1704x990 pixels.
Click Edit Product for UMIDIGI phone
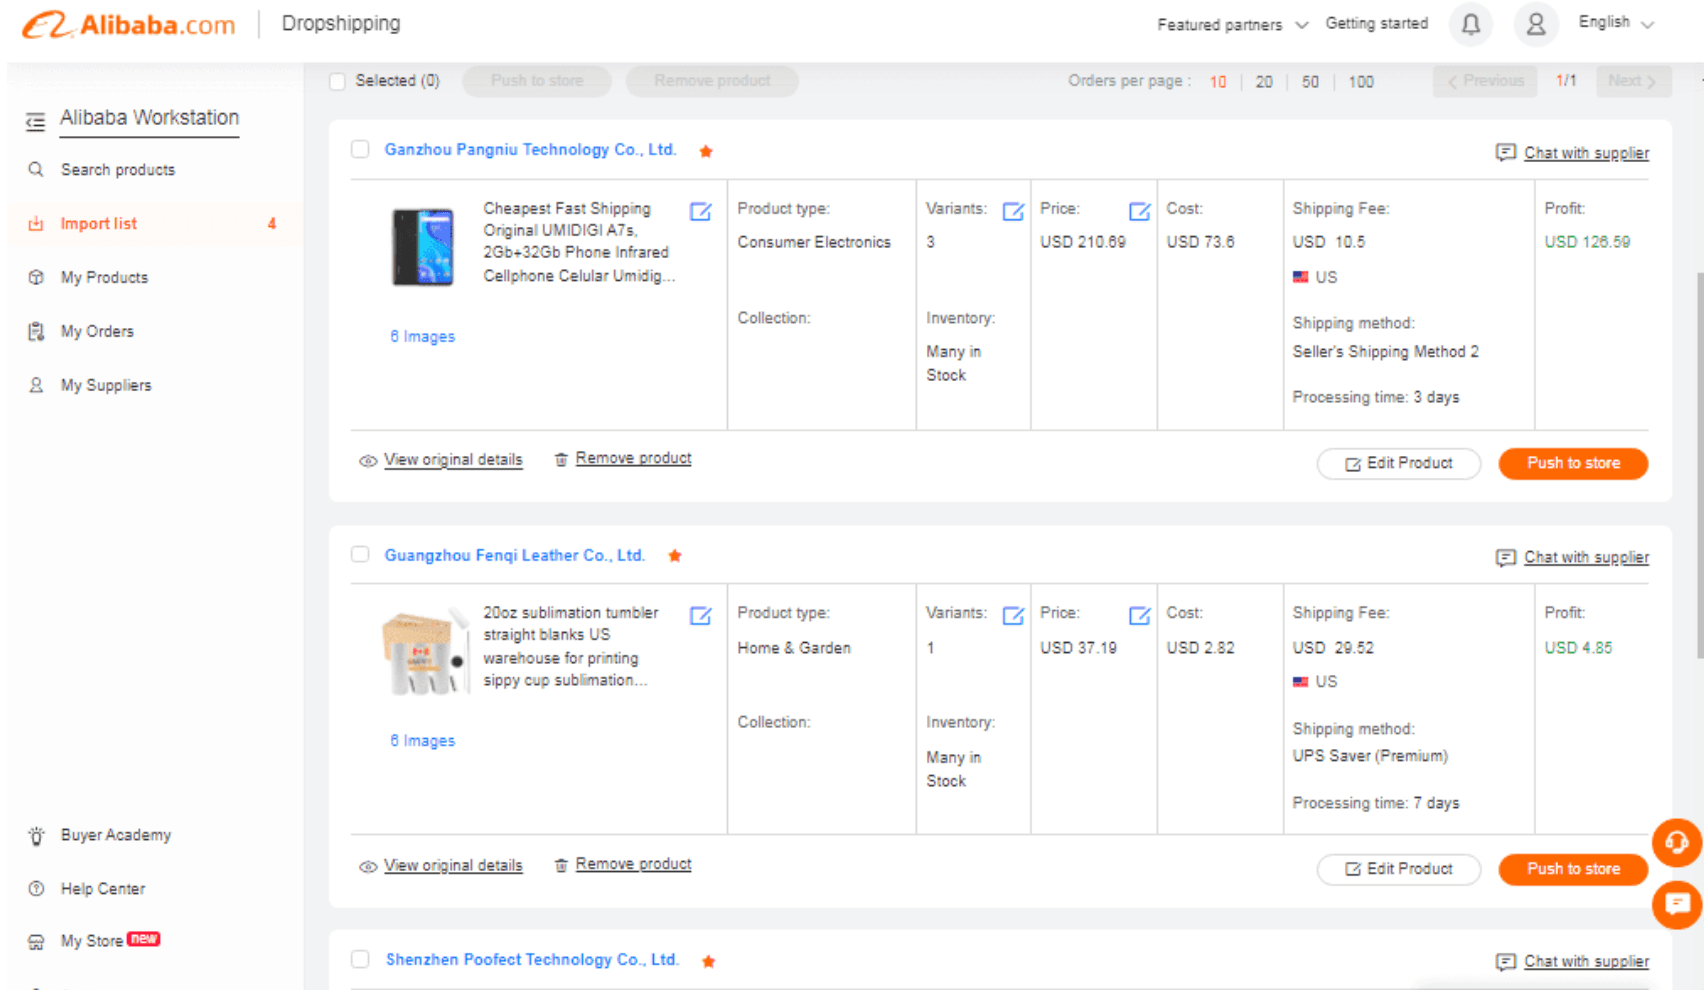[x=1399, y=463]
